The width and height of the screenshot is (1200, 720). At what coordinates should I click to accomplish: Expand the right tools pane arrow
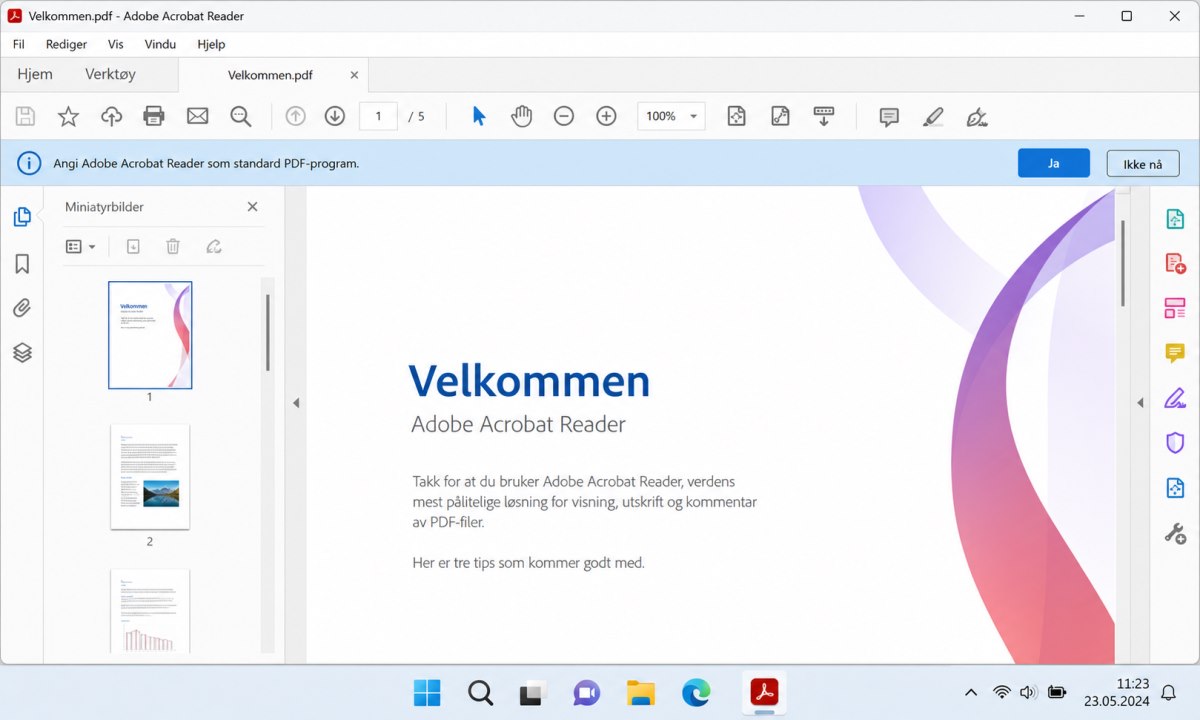coord(1140,403)
